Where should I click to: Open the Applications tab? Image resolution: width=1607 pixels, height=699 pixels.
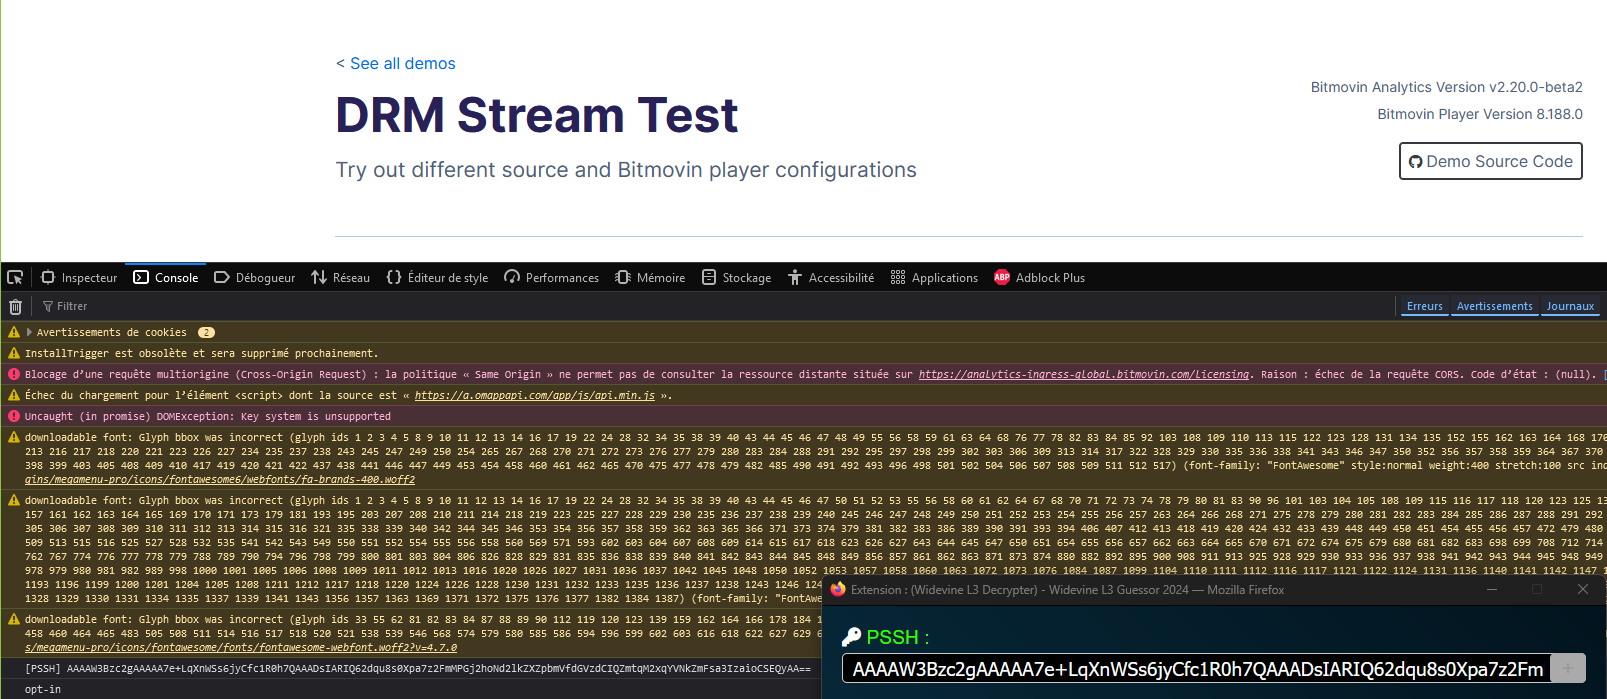point(934,277)
